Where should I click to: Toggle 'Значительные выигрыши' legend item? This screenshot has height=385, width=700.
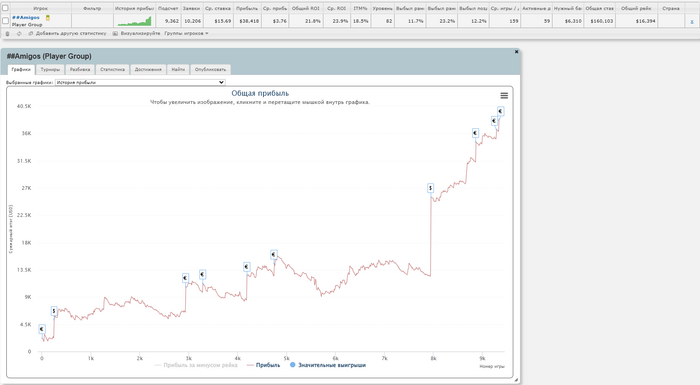pos(328,365)
